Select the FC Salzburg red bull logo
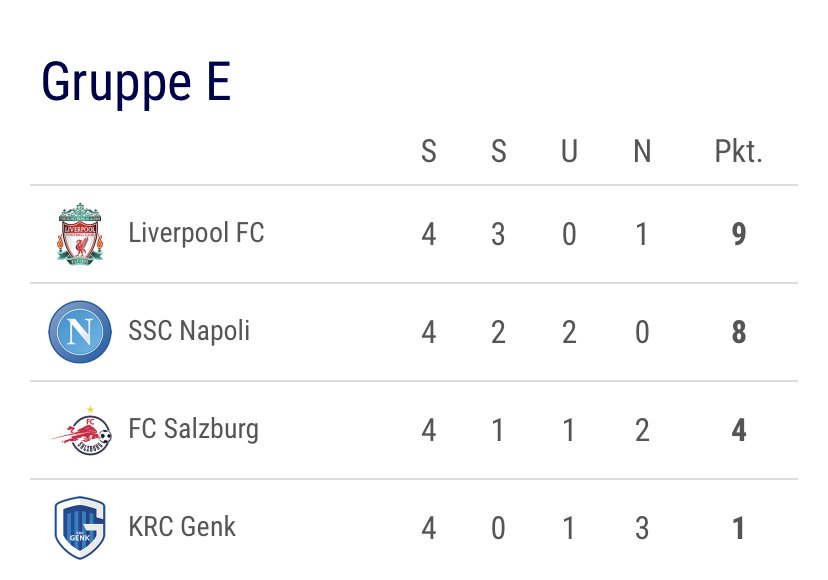 pyautogui.click(x=80, y=430)
